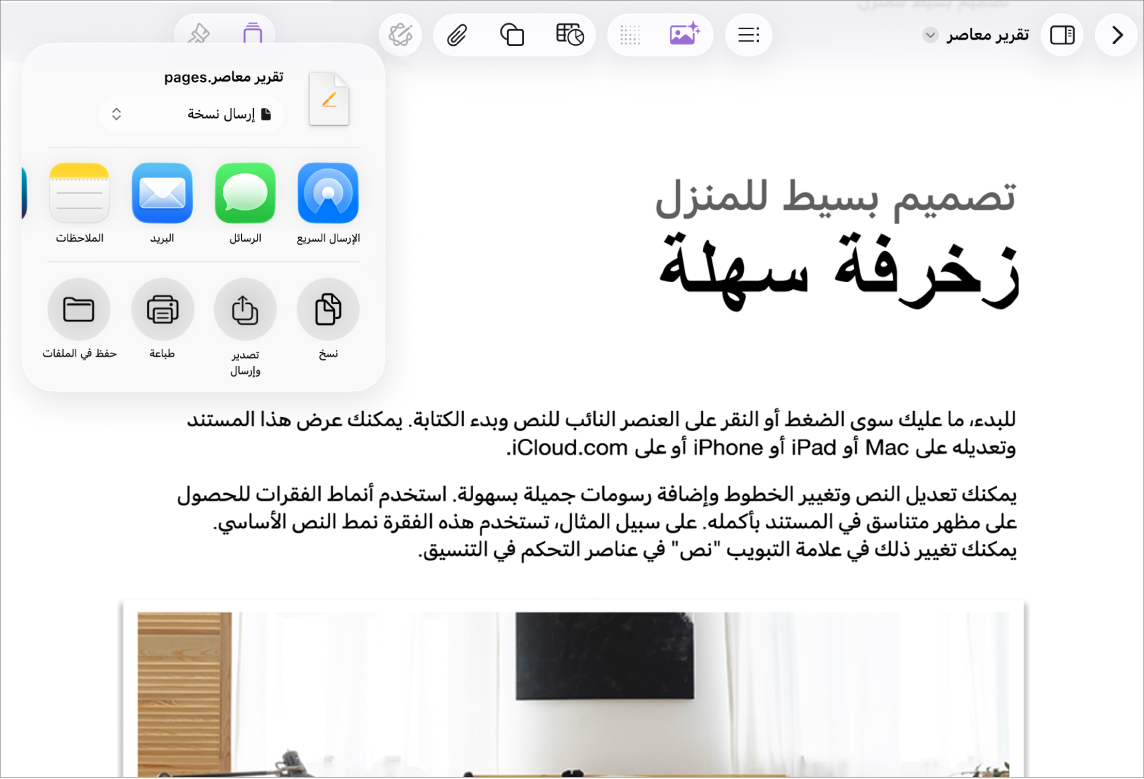This screenshot has width=1144, height=779.
Task: Open the list and outline options icon
Action: tap(749, 35)
